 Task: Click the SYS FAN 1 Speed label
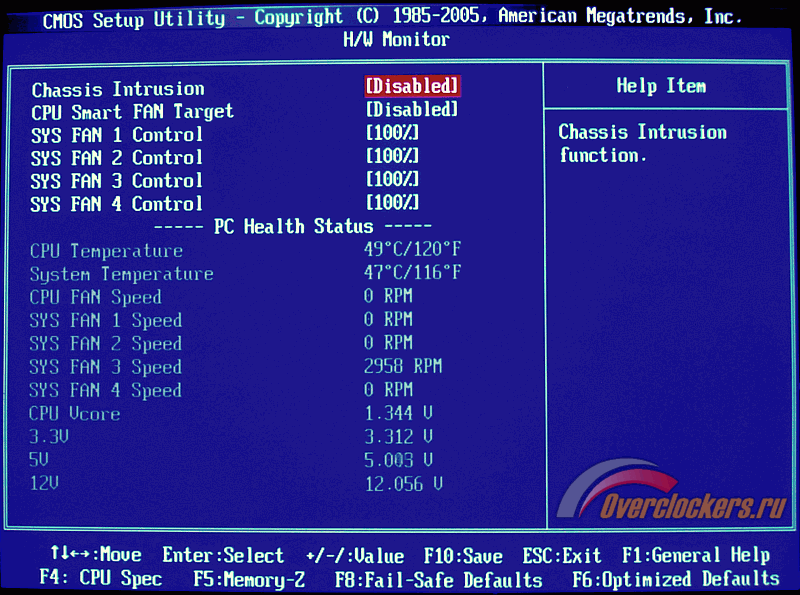pos(106,320)
